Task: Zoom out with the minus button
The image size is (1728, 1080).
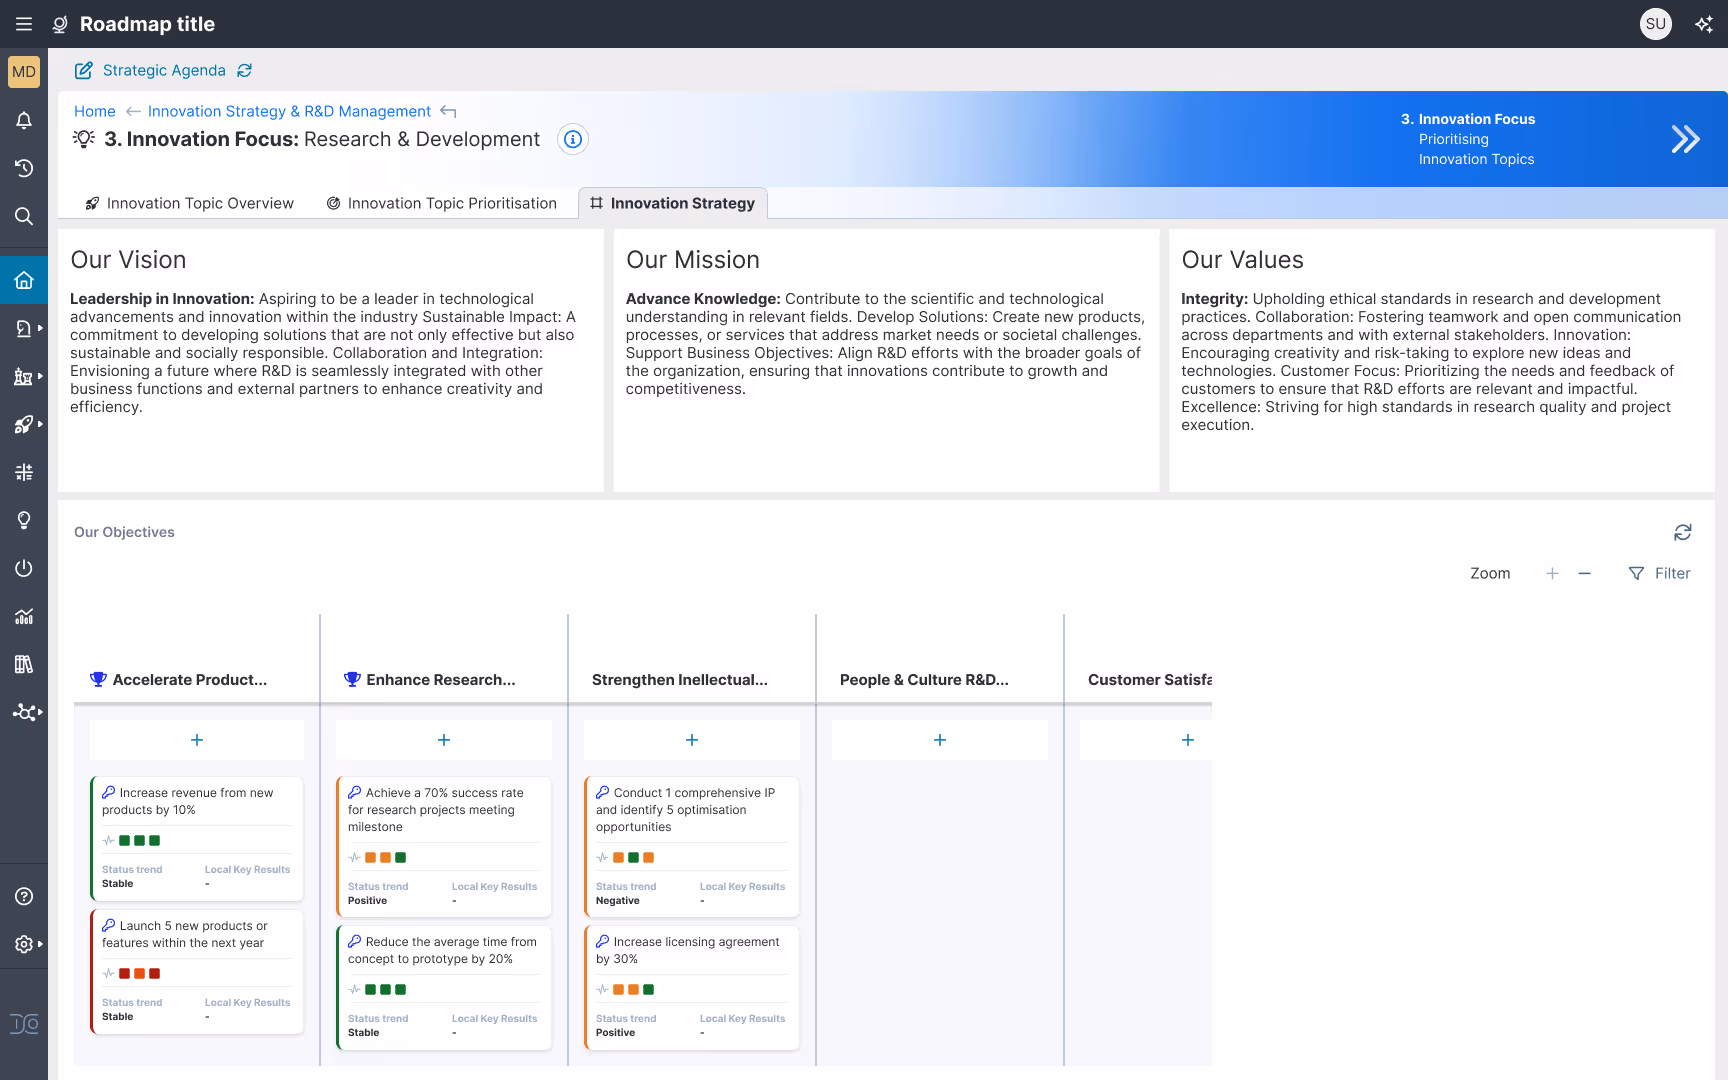Action: point(1584,573)
